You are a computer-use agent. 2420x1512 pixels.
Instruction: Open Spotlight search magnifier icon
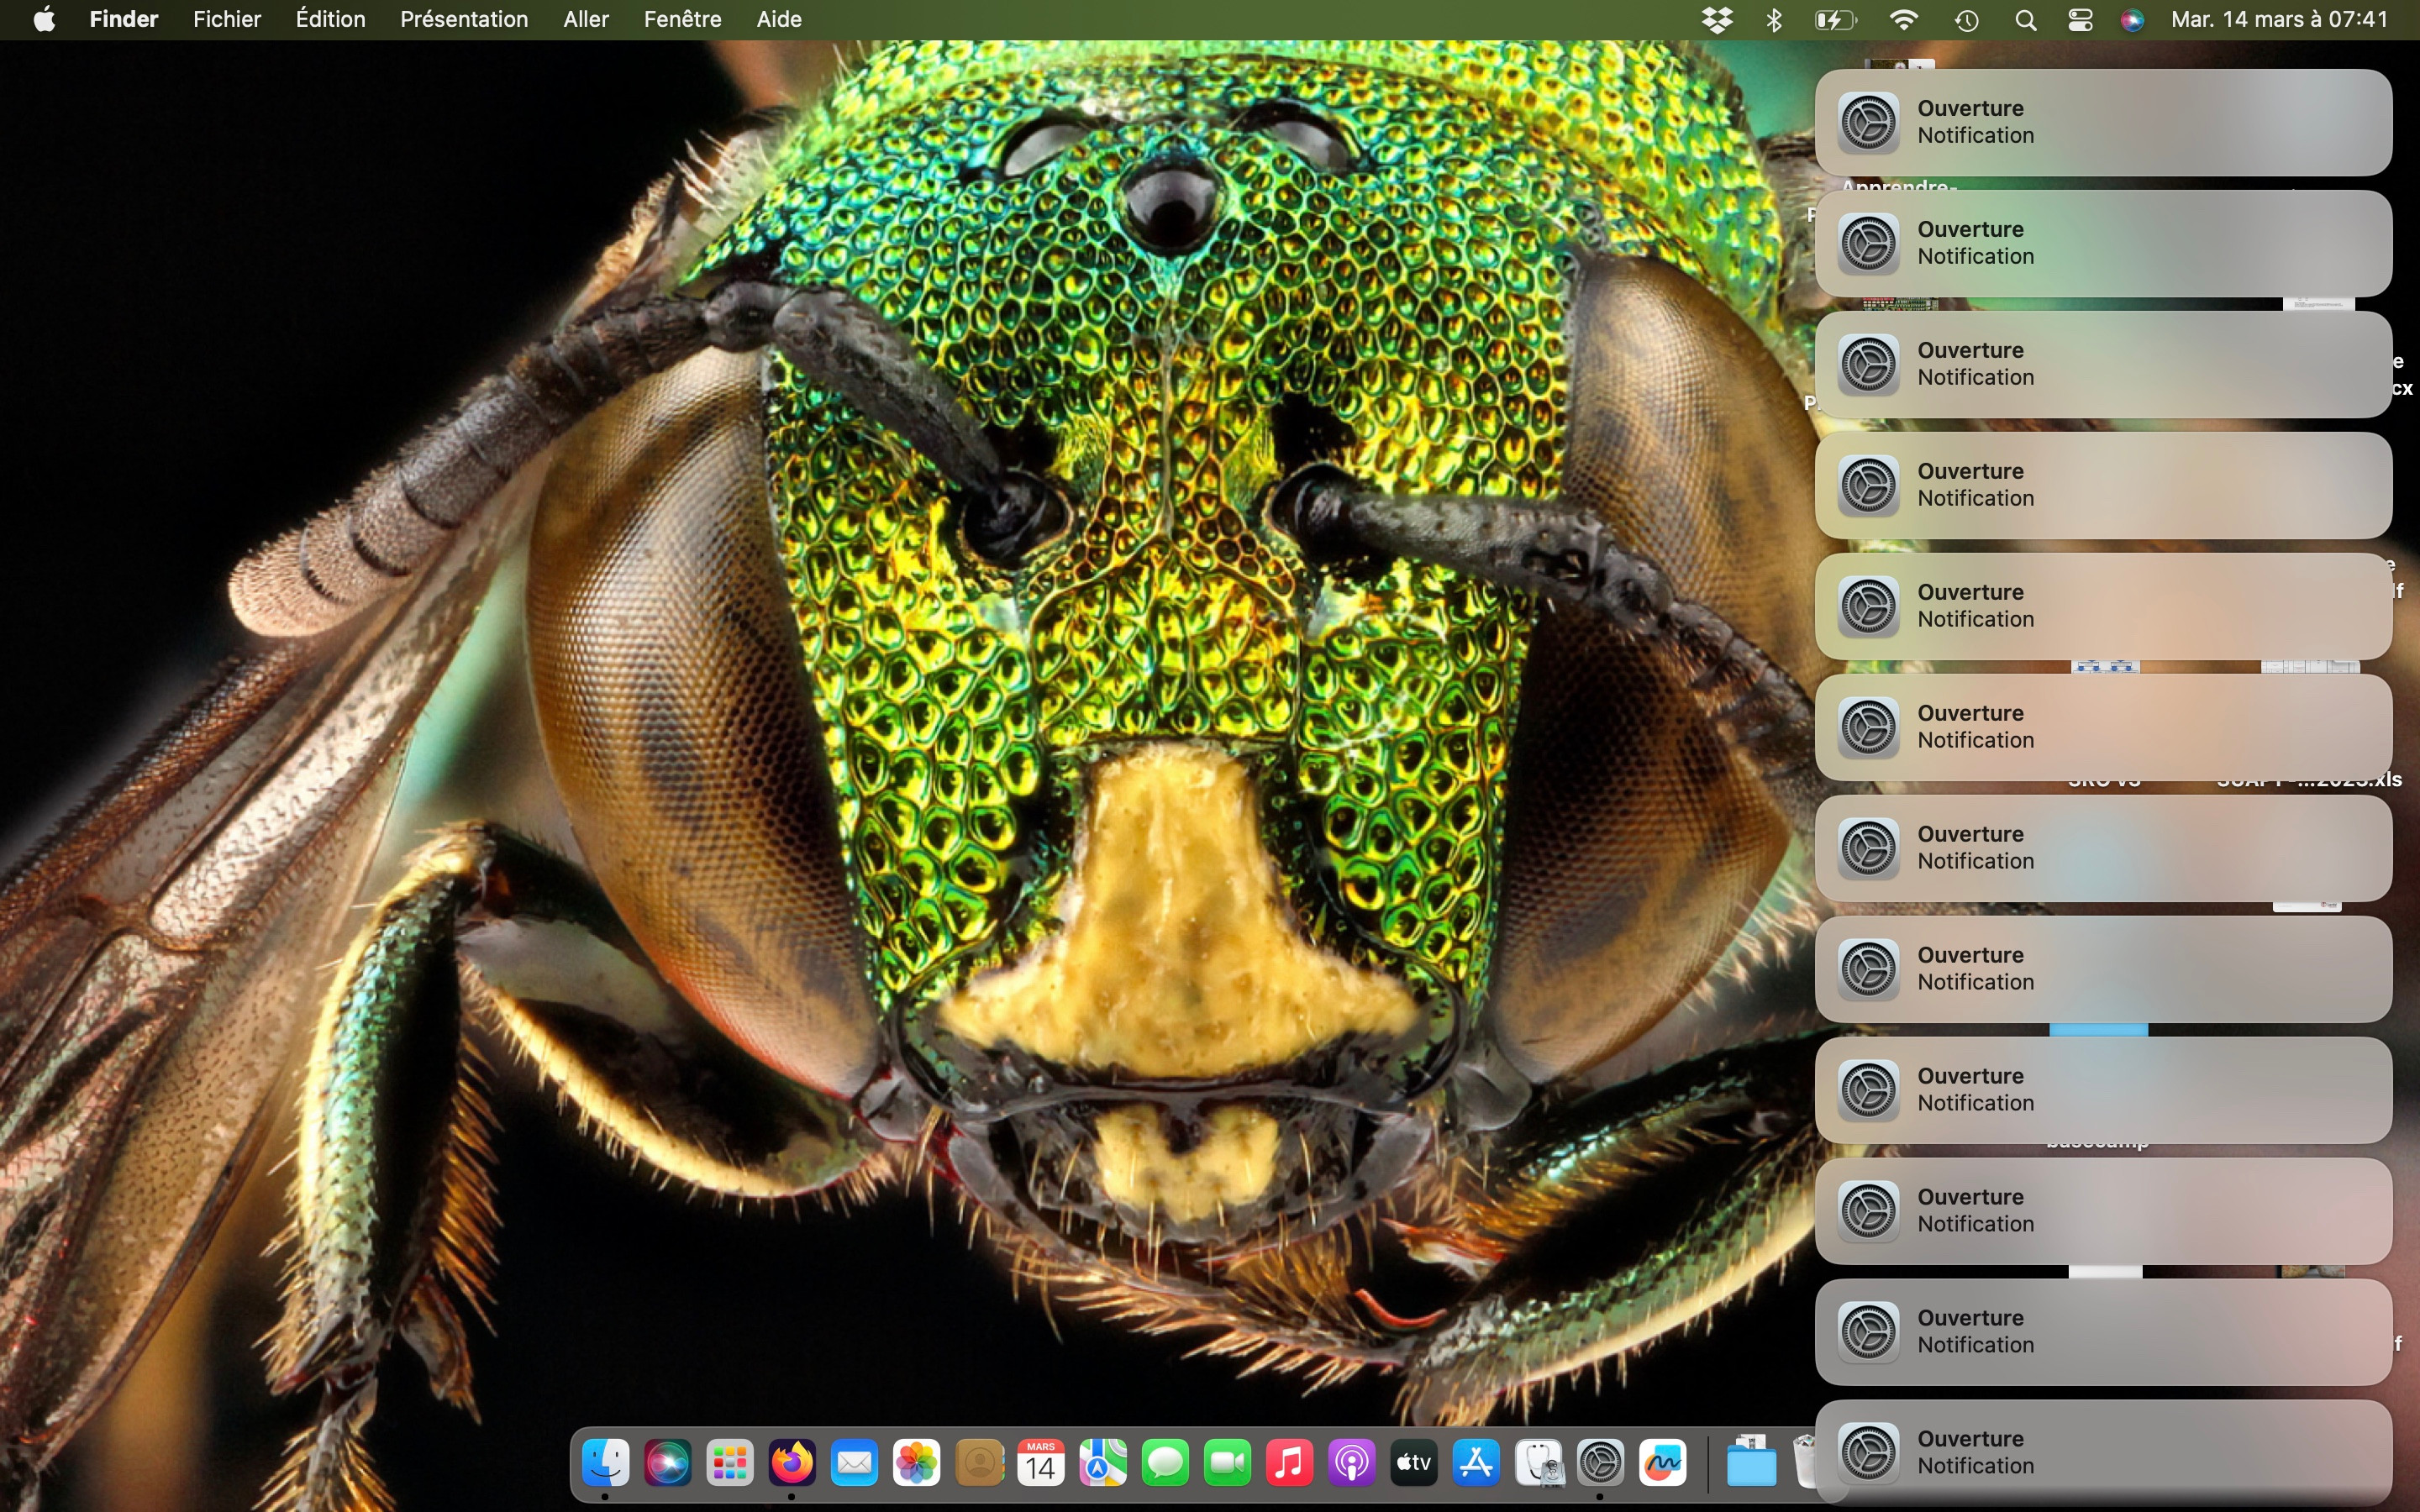(x=2025, y=20)
